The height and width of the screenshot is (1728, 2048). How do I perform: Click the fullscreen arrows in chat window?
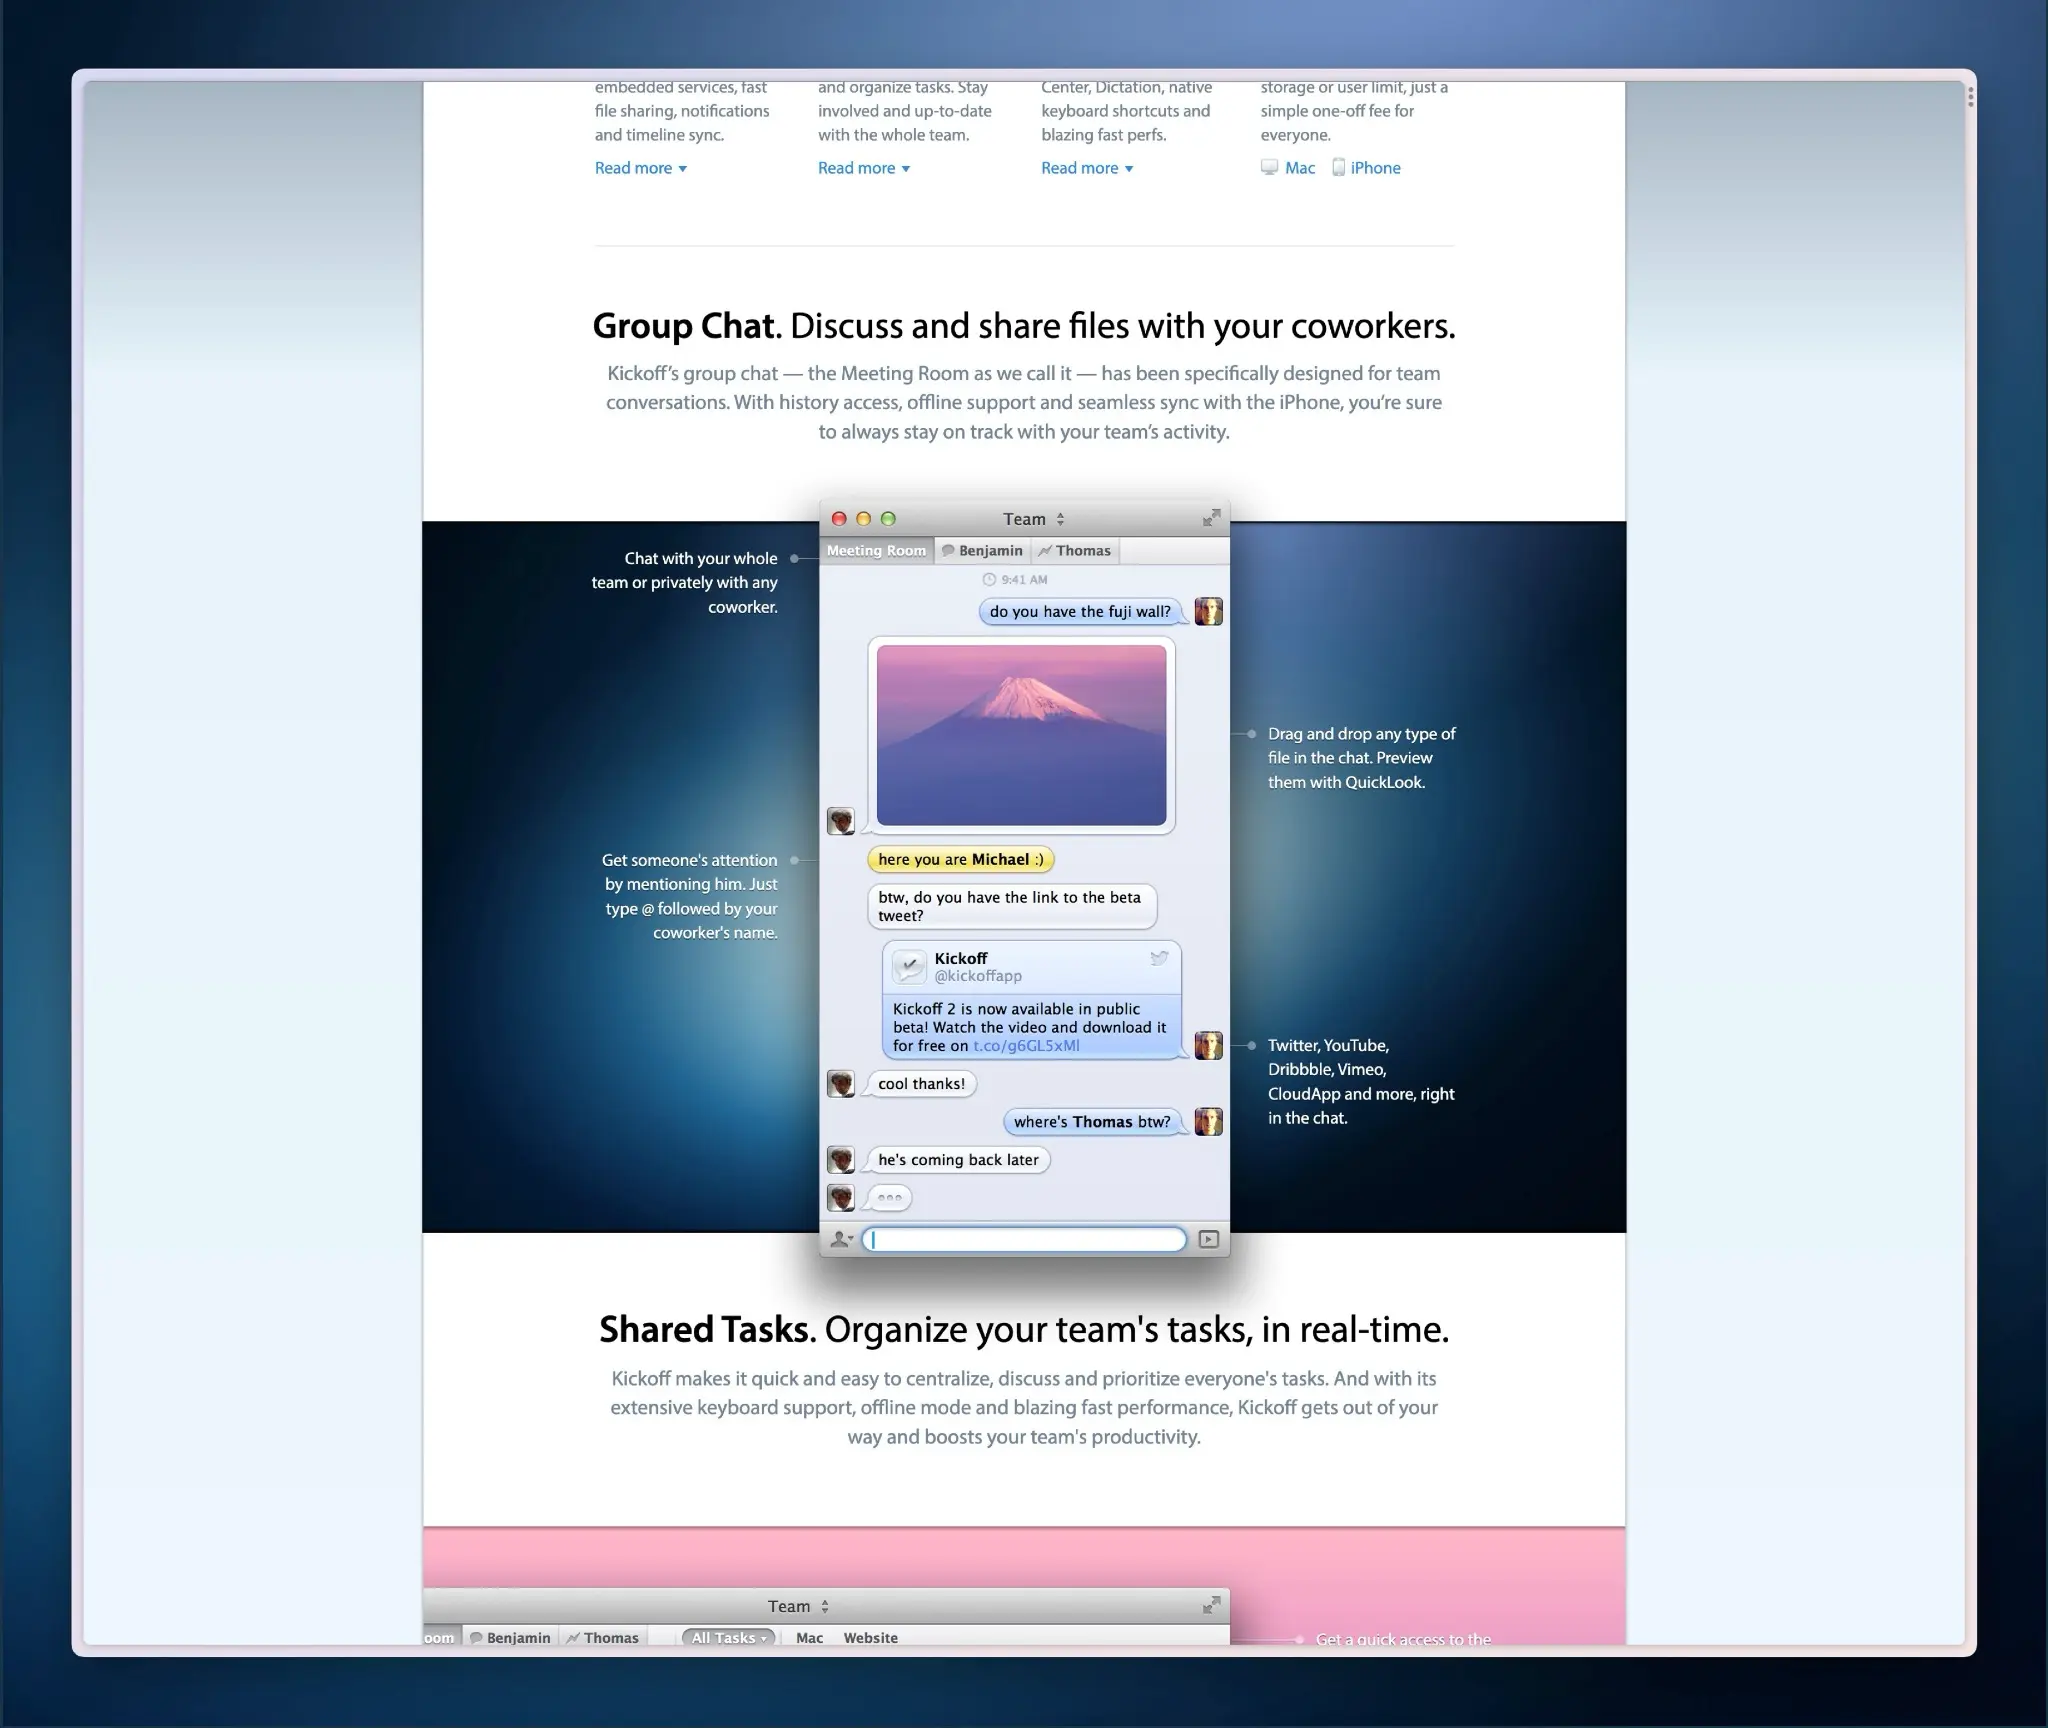[x=1211, y=518]
